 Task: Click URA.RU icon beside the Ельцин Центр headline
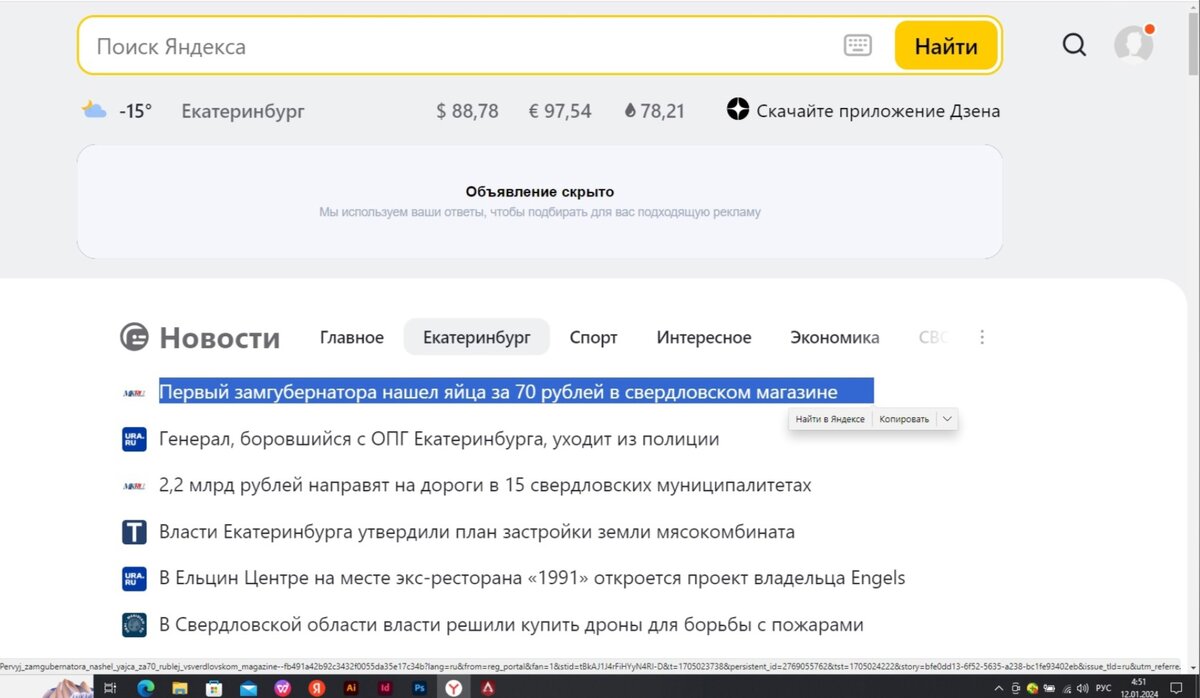pos(134,578)
